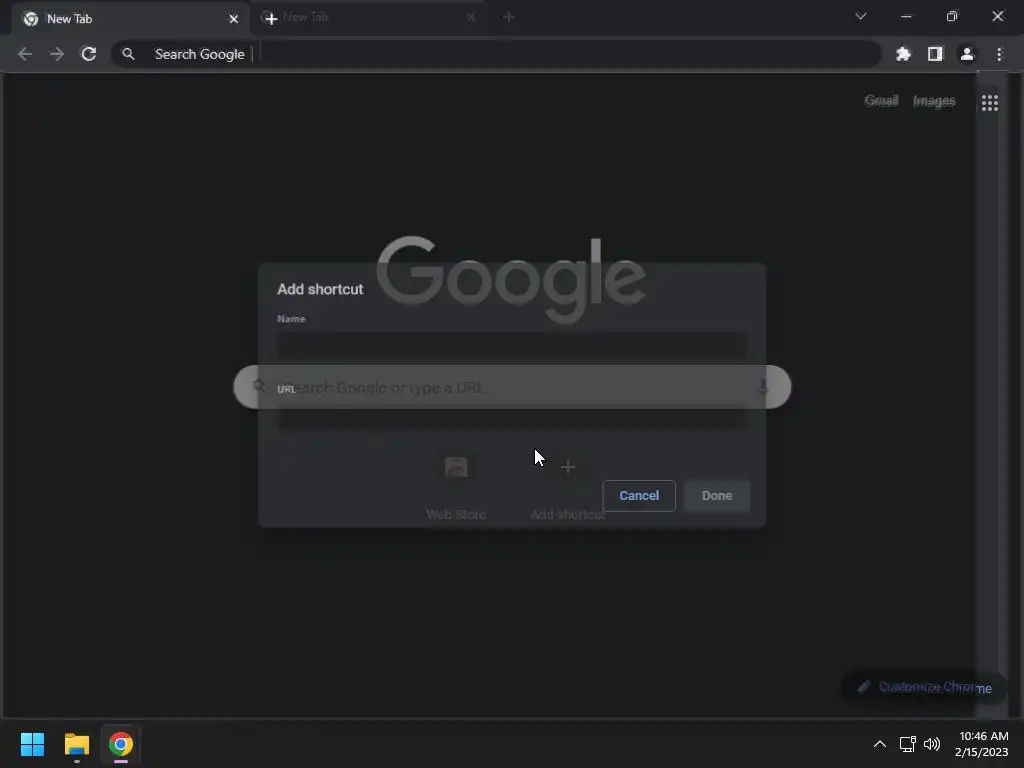Reload the page with the refresh icon
The image size is (1024, 768).
pos(89,54)
